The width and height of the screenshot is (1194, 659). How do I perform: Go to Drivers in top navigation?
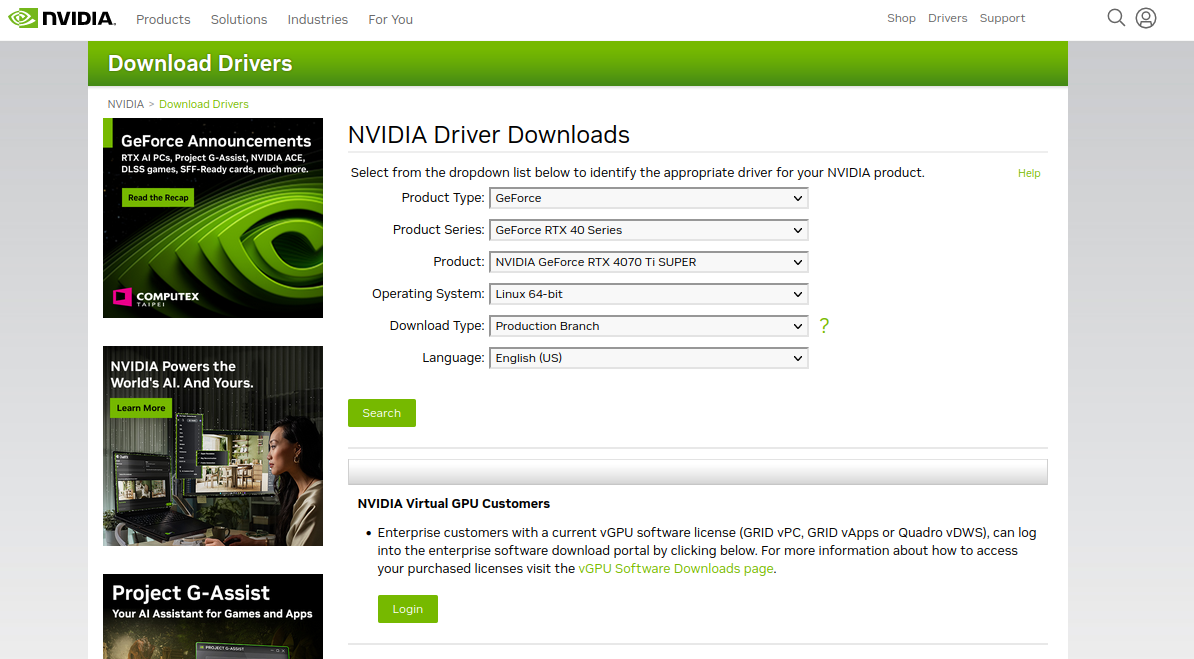pos(947,18)
